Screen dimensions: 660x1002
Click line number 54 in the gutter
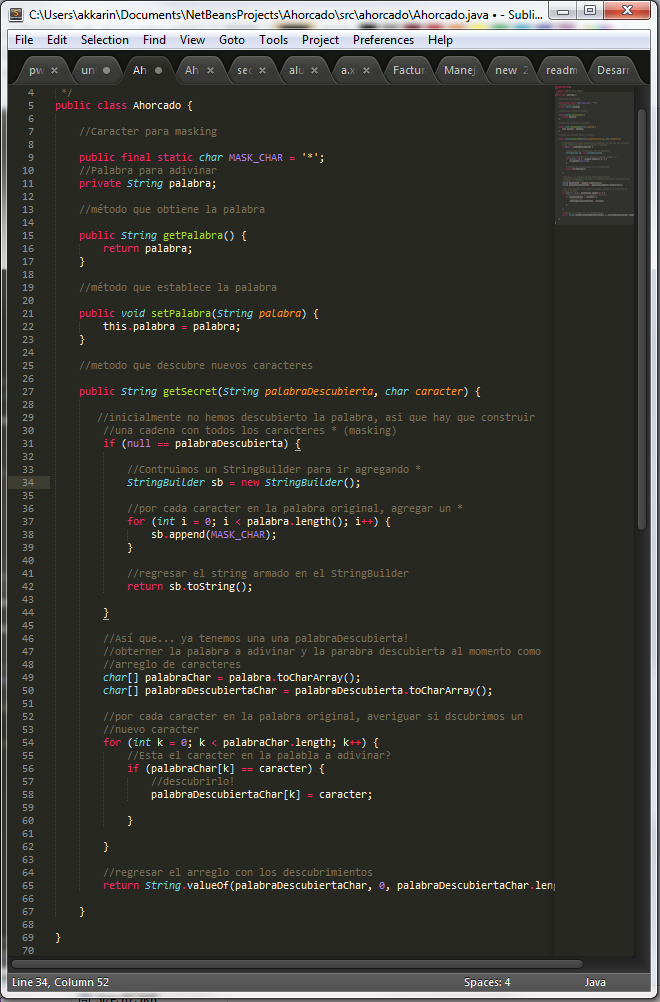pos(28,743)
